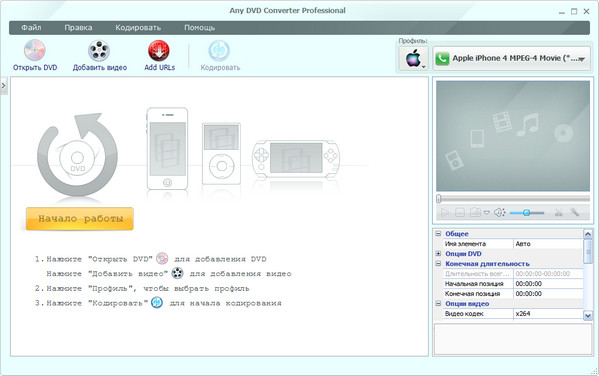Click the Длительность всего row label
The height and width of the screenshot is (376, 599).
click(x=477, y=274)
